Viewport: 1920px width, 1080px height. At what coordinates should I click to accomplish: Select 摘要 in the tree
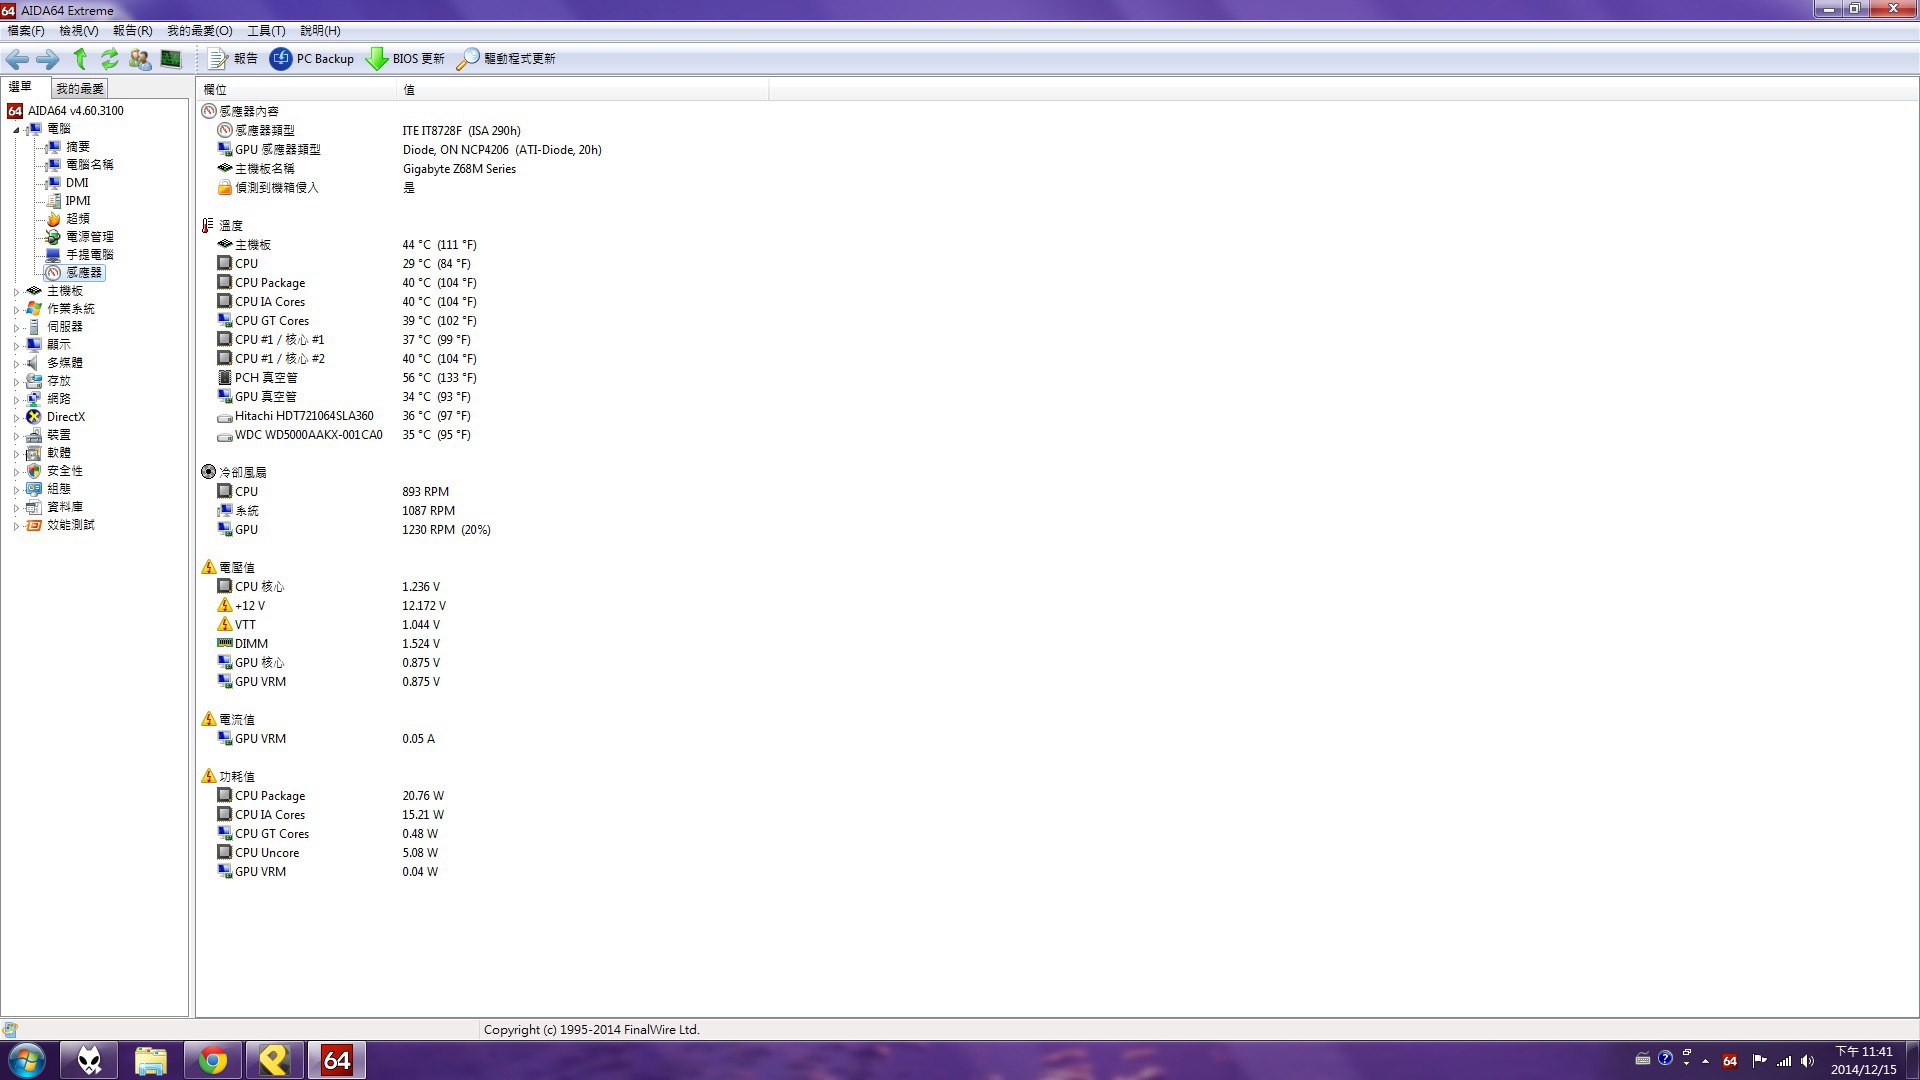78,147
